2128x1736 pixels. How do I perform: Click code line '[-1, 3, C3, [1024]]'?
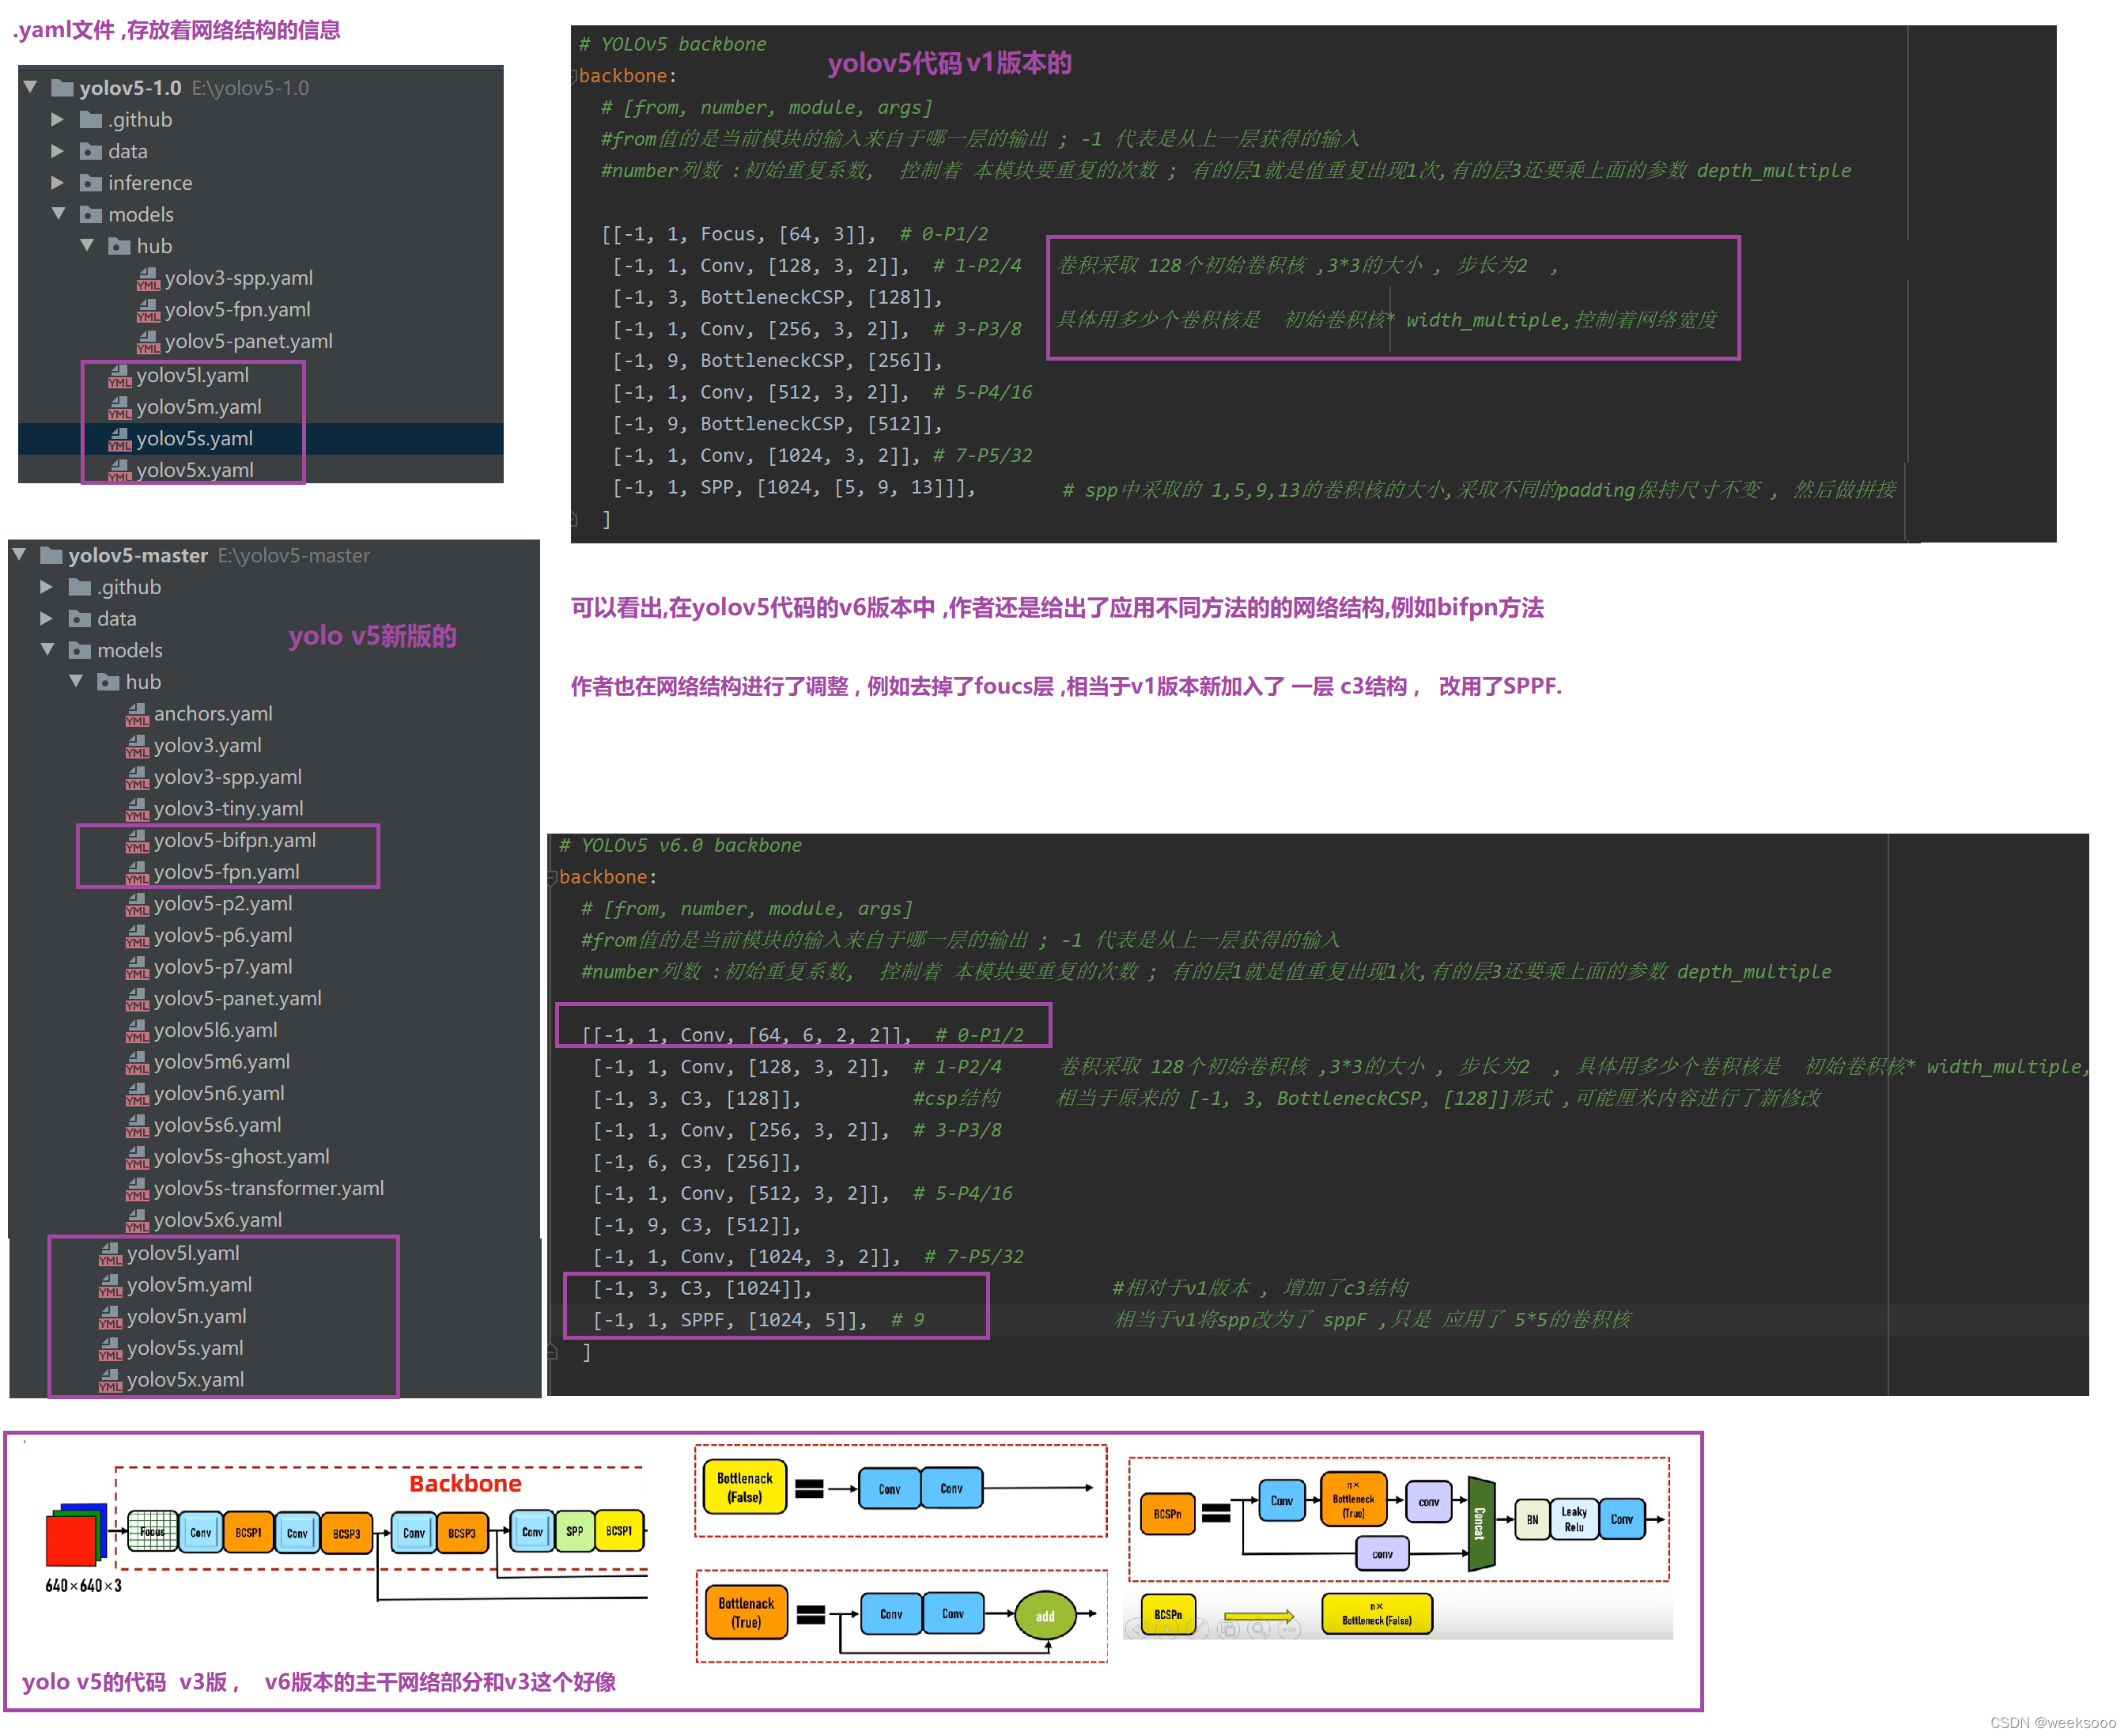703,1289
